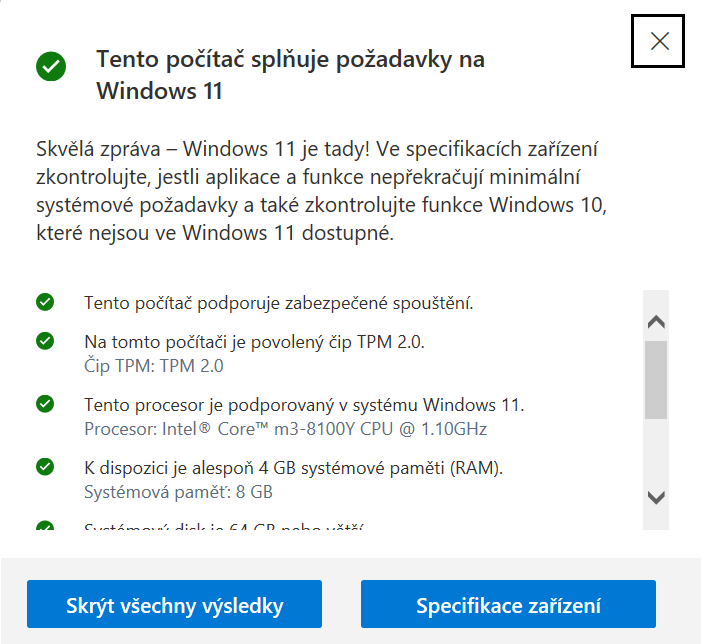Click the large green checkmark beside the title
701x644 pixels.
51,68
